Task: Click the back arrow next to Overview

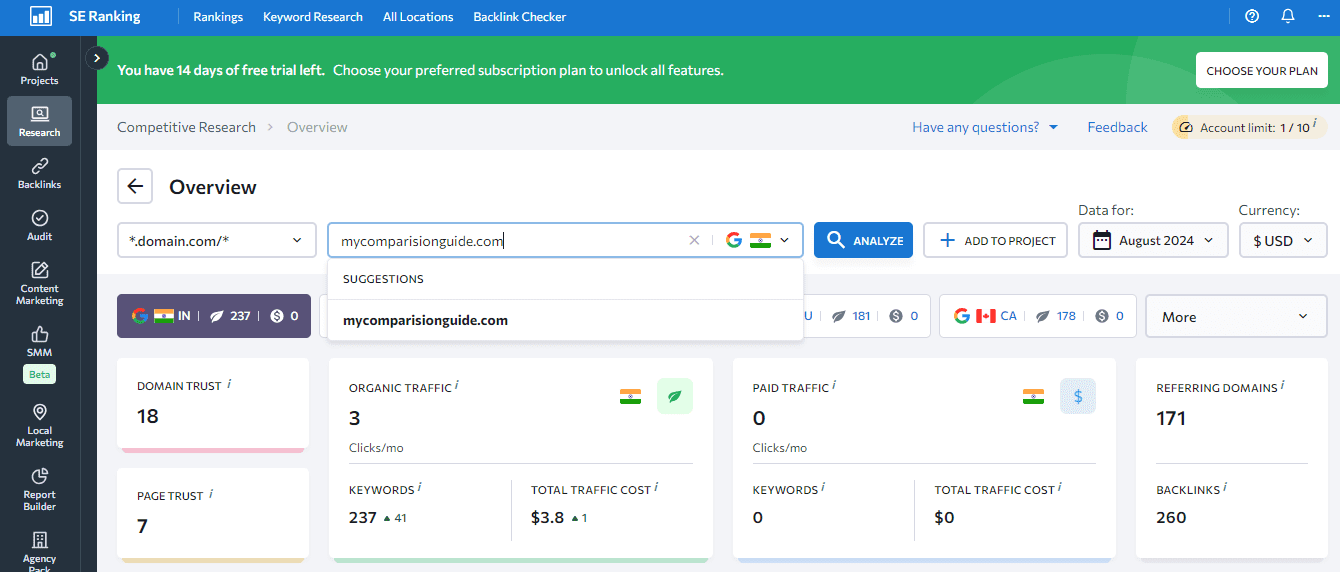Action: tap(135, 186)
